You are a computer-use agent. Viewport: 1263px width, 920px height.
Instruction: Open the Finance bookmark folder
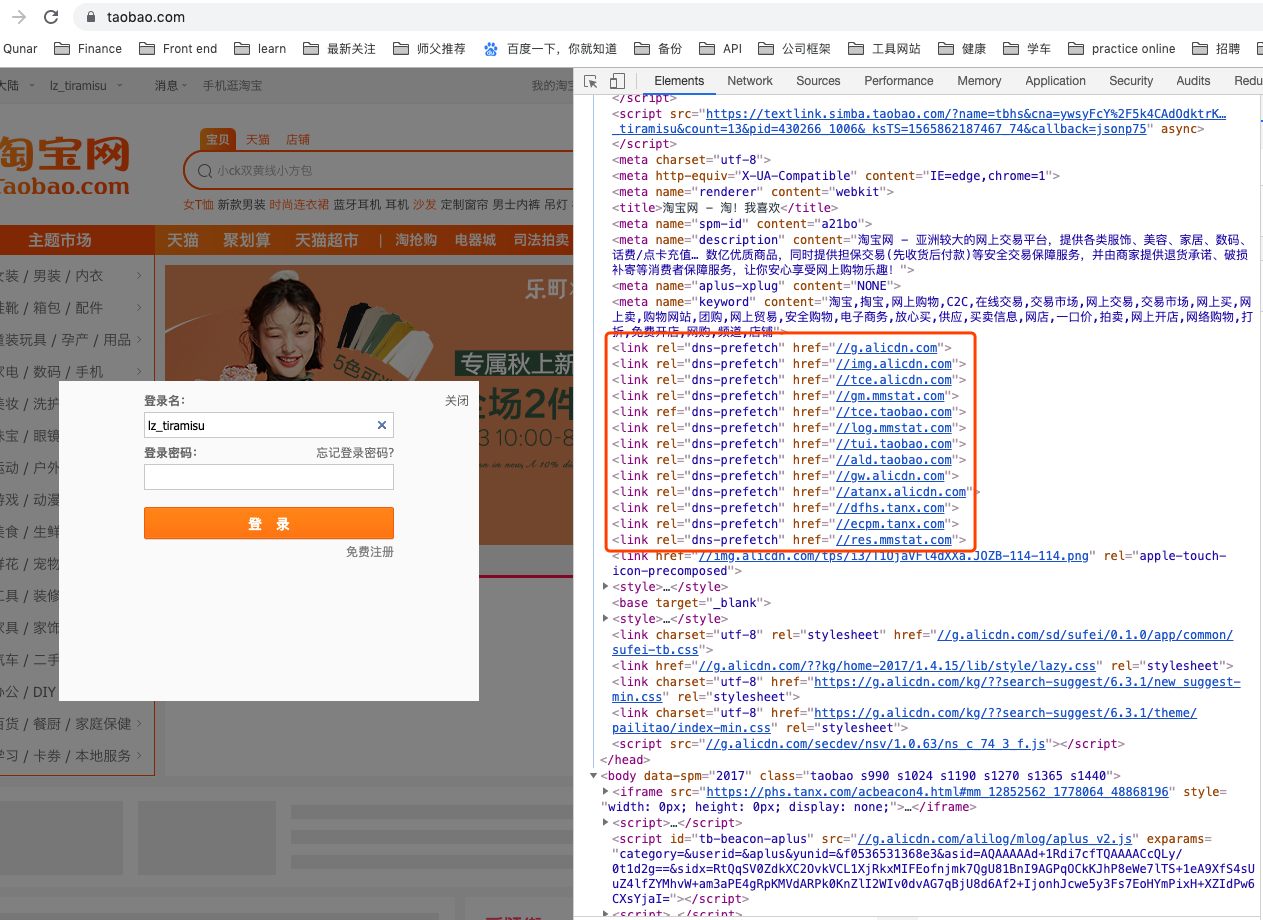[x=88, y=48]
